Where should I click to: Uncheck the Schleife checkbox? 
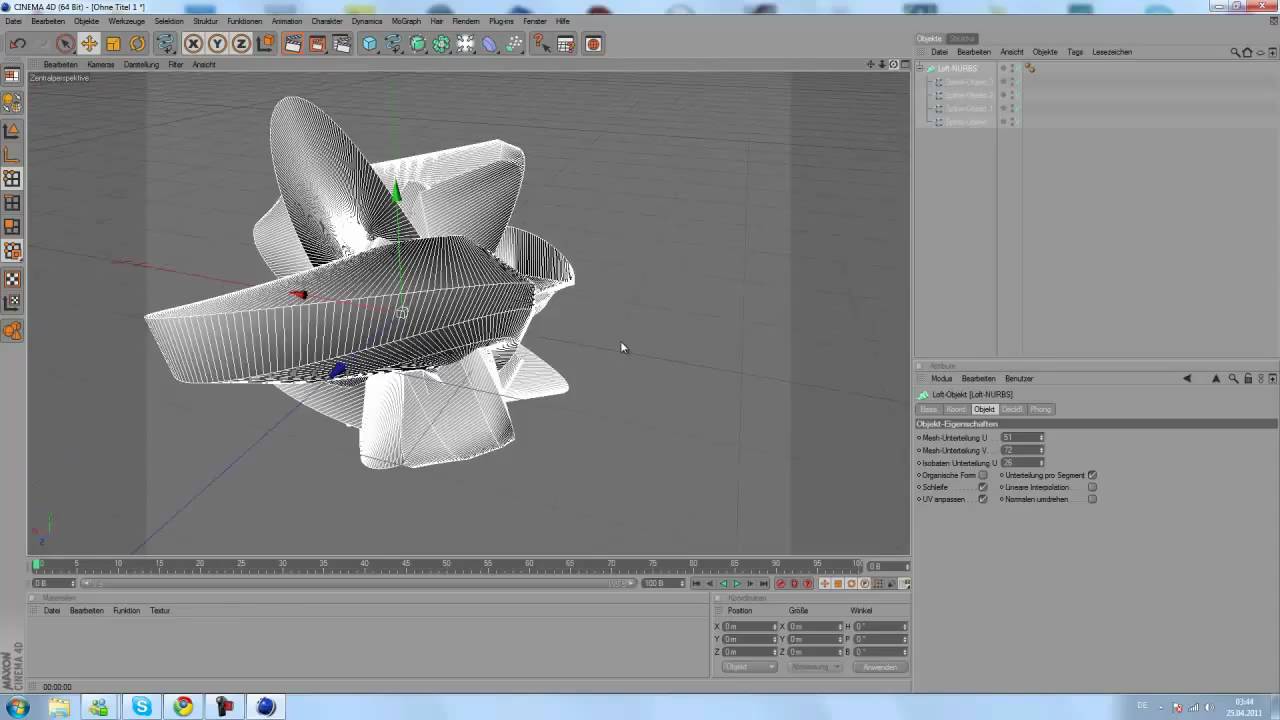(982, 487)
